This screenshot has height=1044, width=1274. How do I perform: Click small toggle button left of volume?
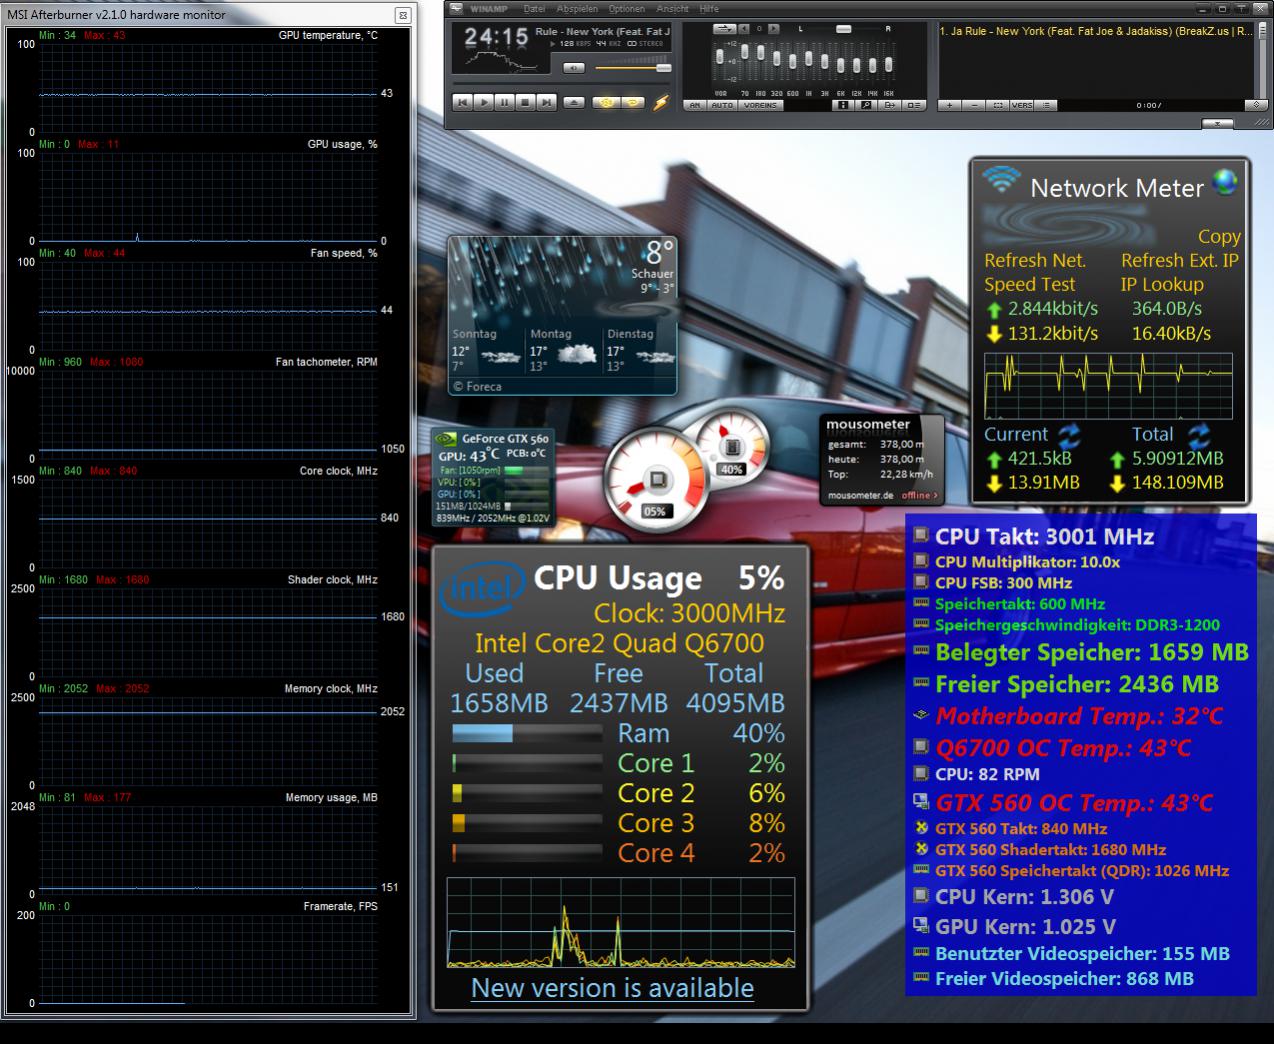pos(574,68)
